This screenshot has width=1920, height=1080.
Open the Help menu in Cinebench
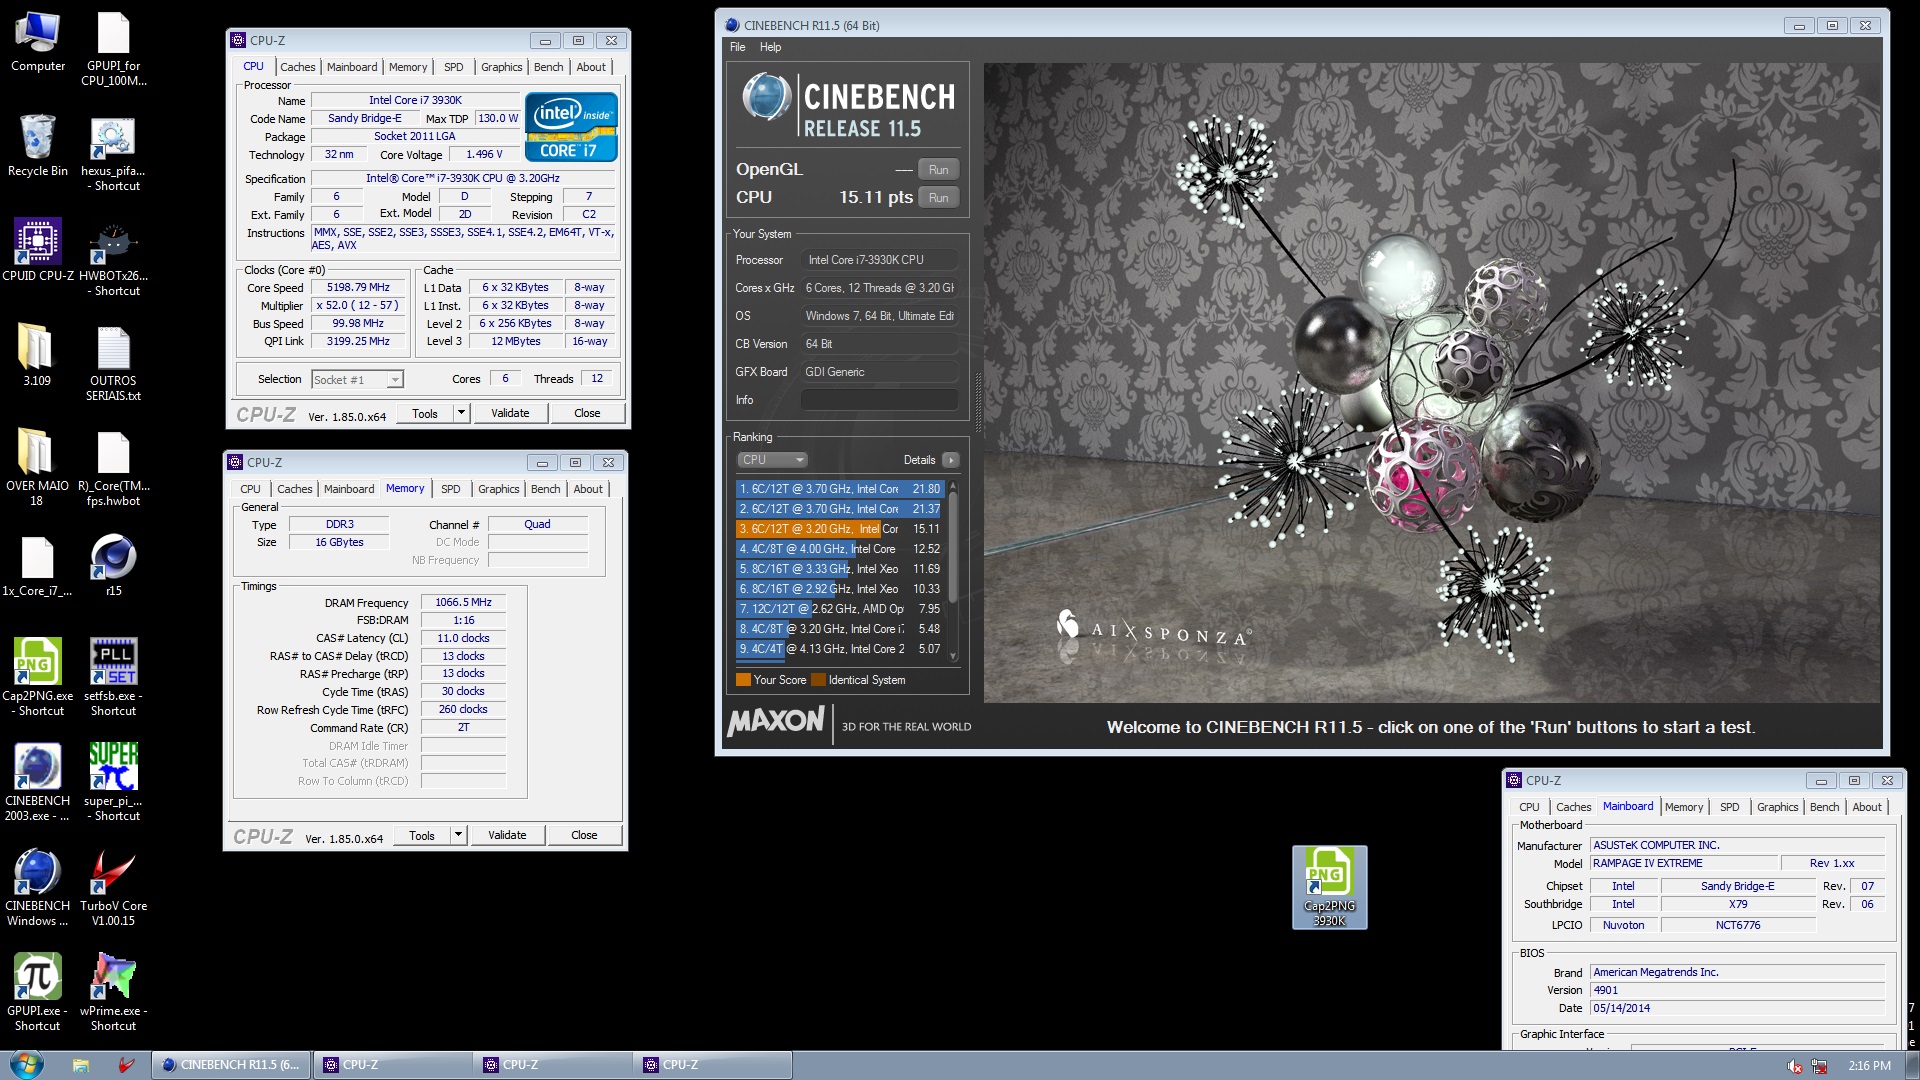click(770, 47)
